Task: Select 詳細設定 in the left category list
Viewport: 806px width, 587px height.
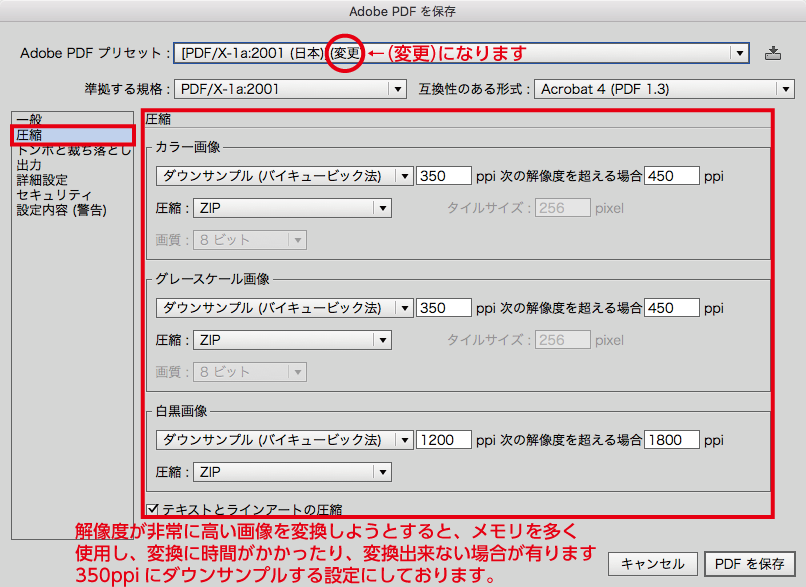Action: tap(42, 180)
